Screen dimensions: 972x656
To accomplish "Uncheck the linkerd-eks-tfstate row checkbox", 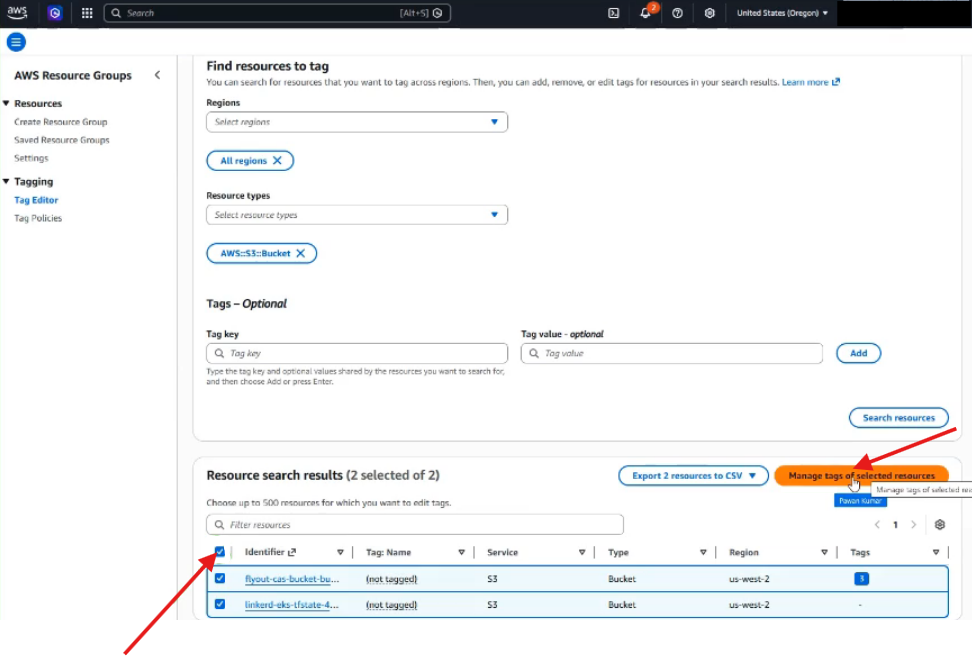I will [220, 604].
